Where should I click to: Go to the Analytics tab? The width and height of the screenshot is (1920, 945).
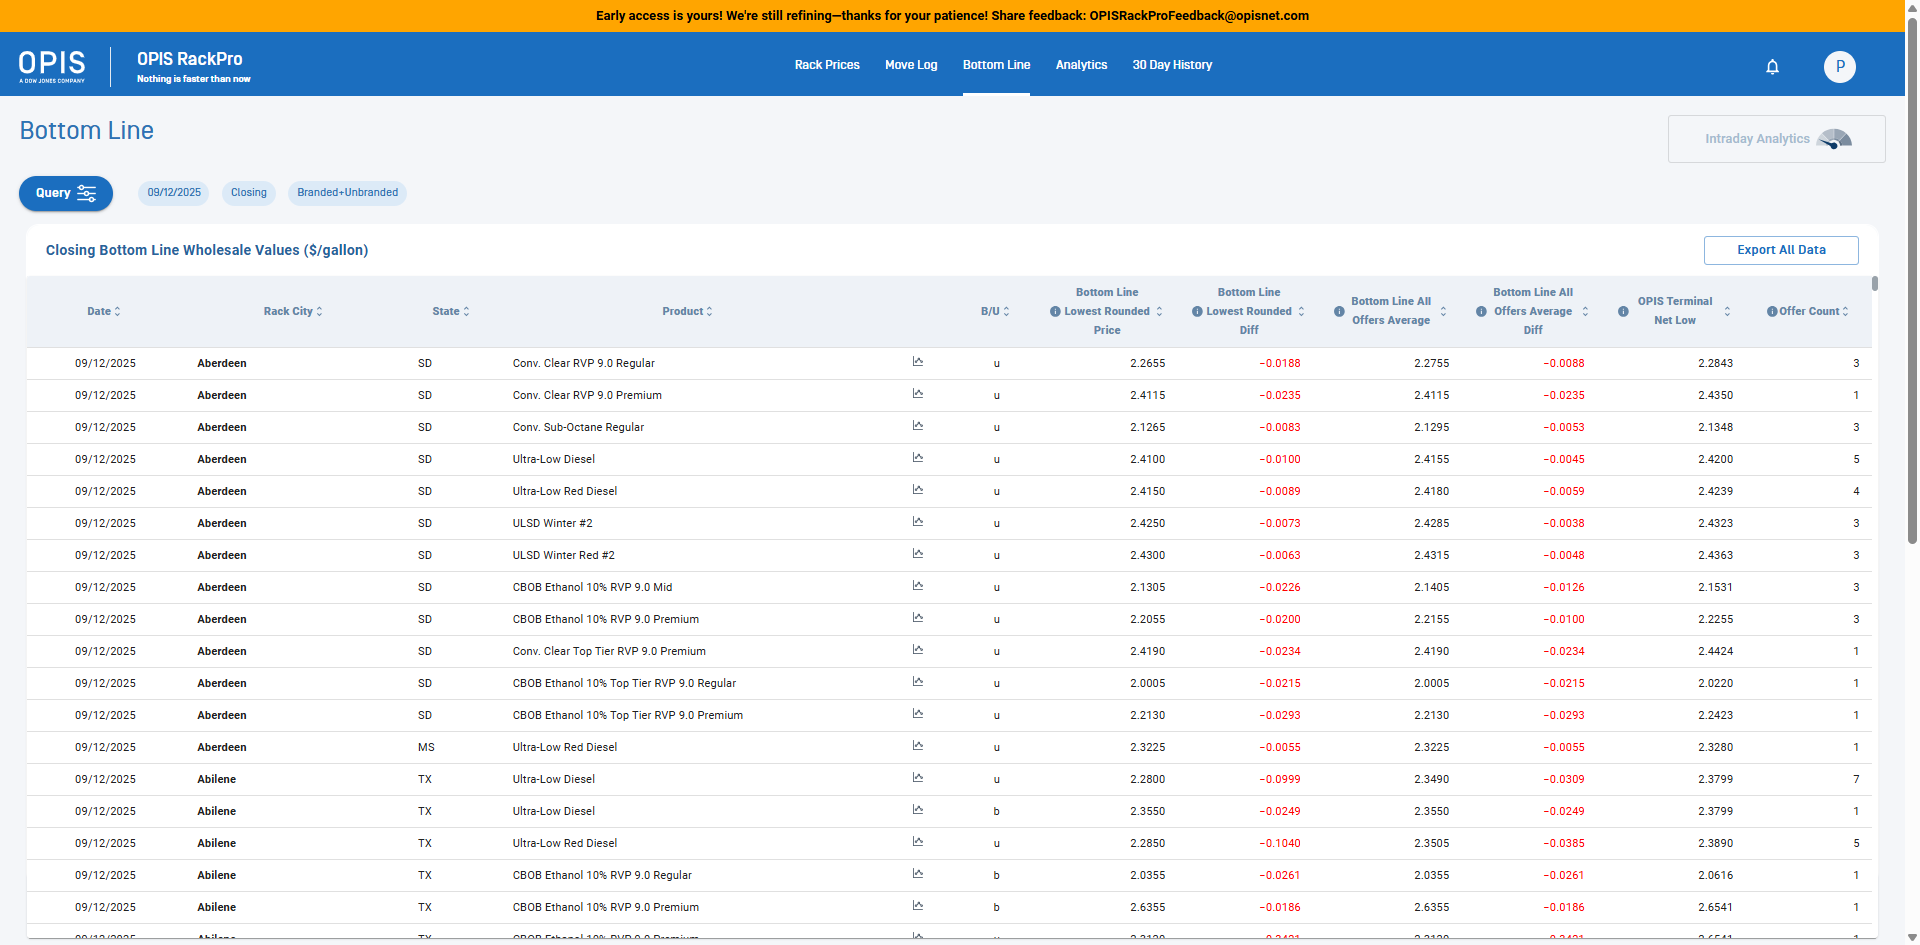point(1081,65)
